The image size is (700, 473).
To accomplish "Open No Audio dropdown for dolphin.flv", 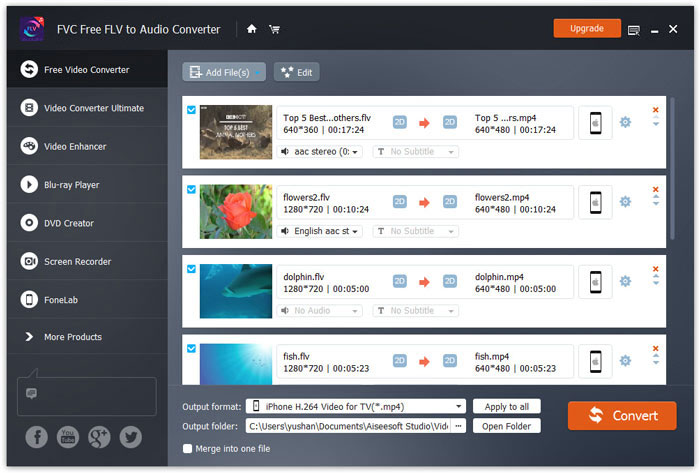I will tap(320, 311).
